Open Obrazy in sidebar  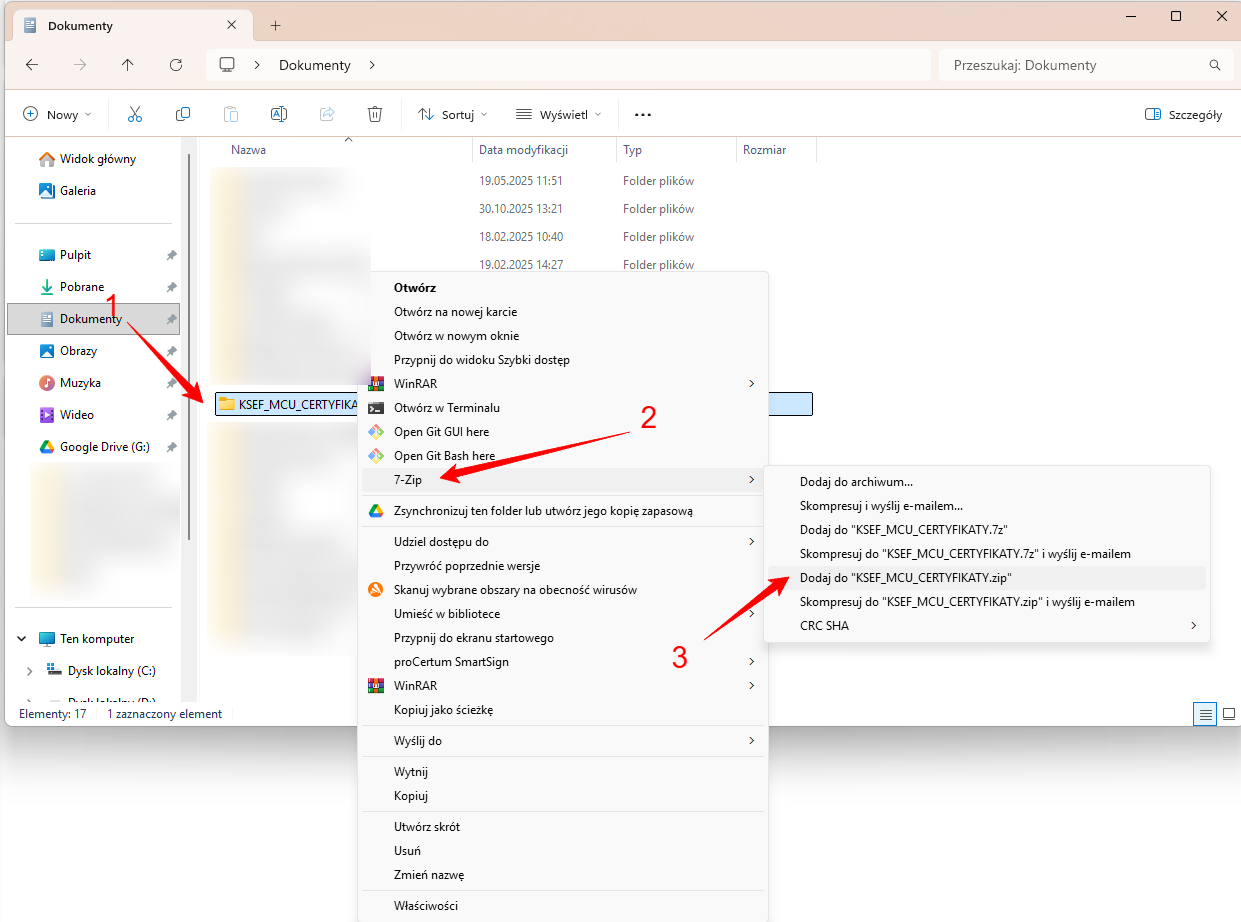tap(78, 351)
